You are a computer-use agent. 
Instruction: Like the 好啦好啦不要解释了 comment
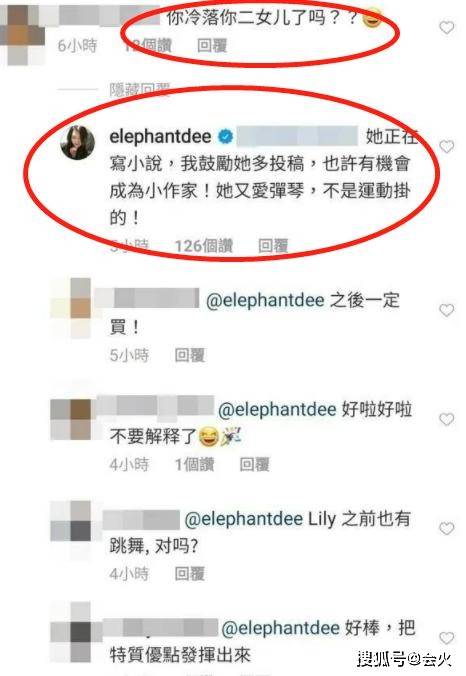click(x=447, y=419)
